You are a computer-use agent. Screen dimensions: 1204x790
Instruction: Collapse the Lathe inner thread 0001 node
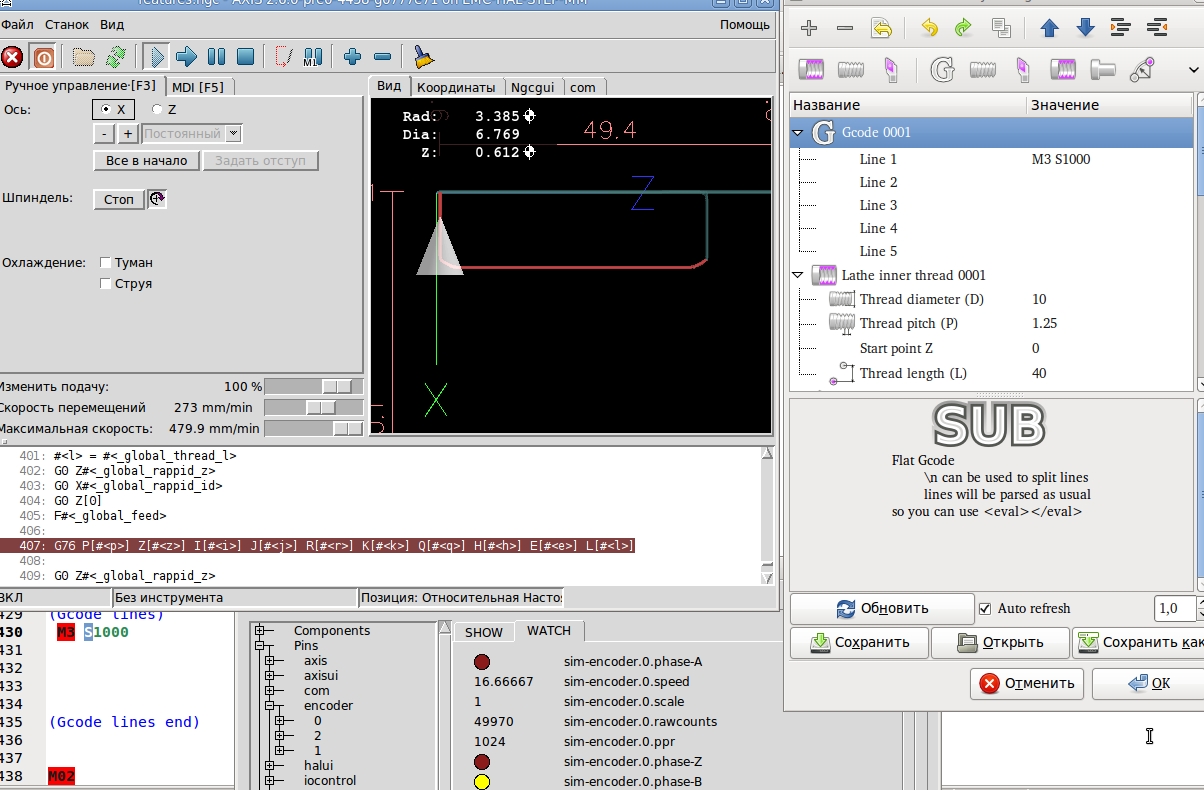pos(798,275)
